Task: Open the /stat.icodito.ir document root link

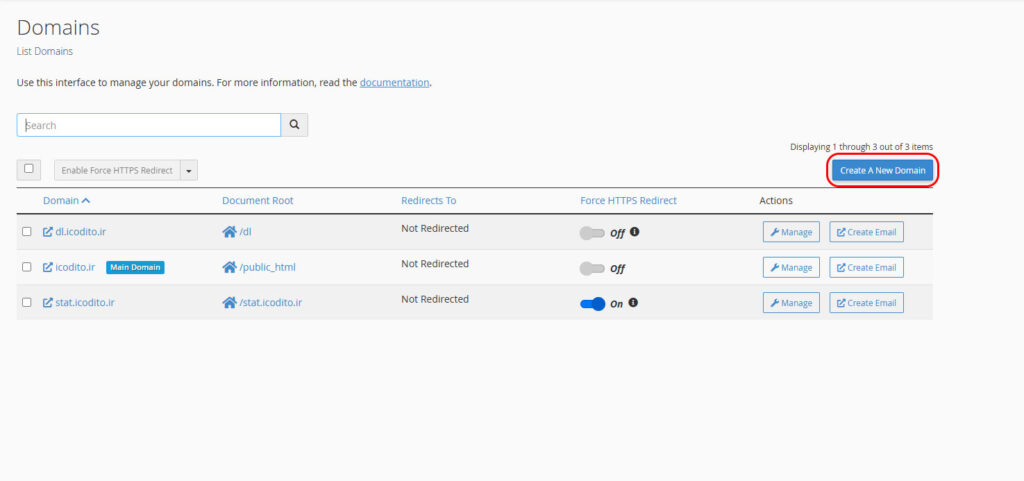Action: click(270, 302)
